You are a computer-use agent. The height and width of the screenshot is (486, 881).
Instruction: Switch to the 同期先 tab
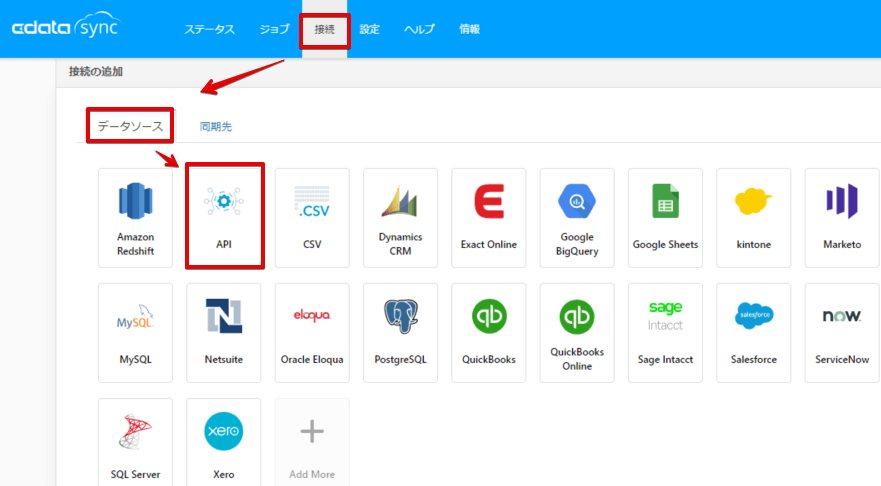(x=216, y=126)
